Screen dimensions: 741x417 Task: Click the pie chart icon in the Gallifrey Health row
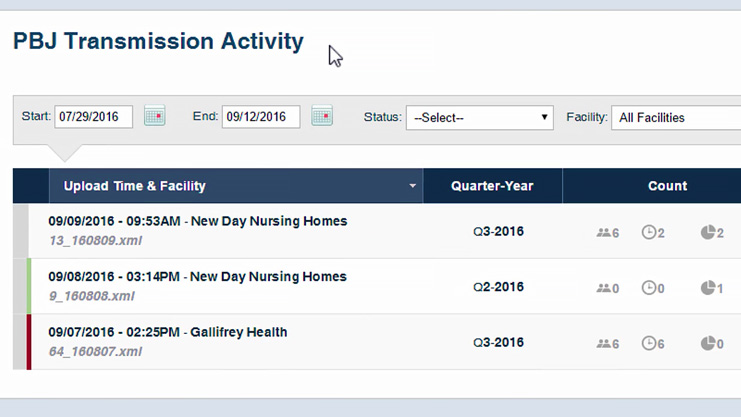pyautogui.click(x=708, y=343)
